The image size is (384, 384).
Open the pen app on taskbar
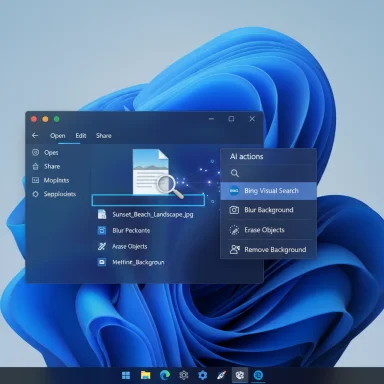pyautogui.click(x=222, y=375)
